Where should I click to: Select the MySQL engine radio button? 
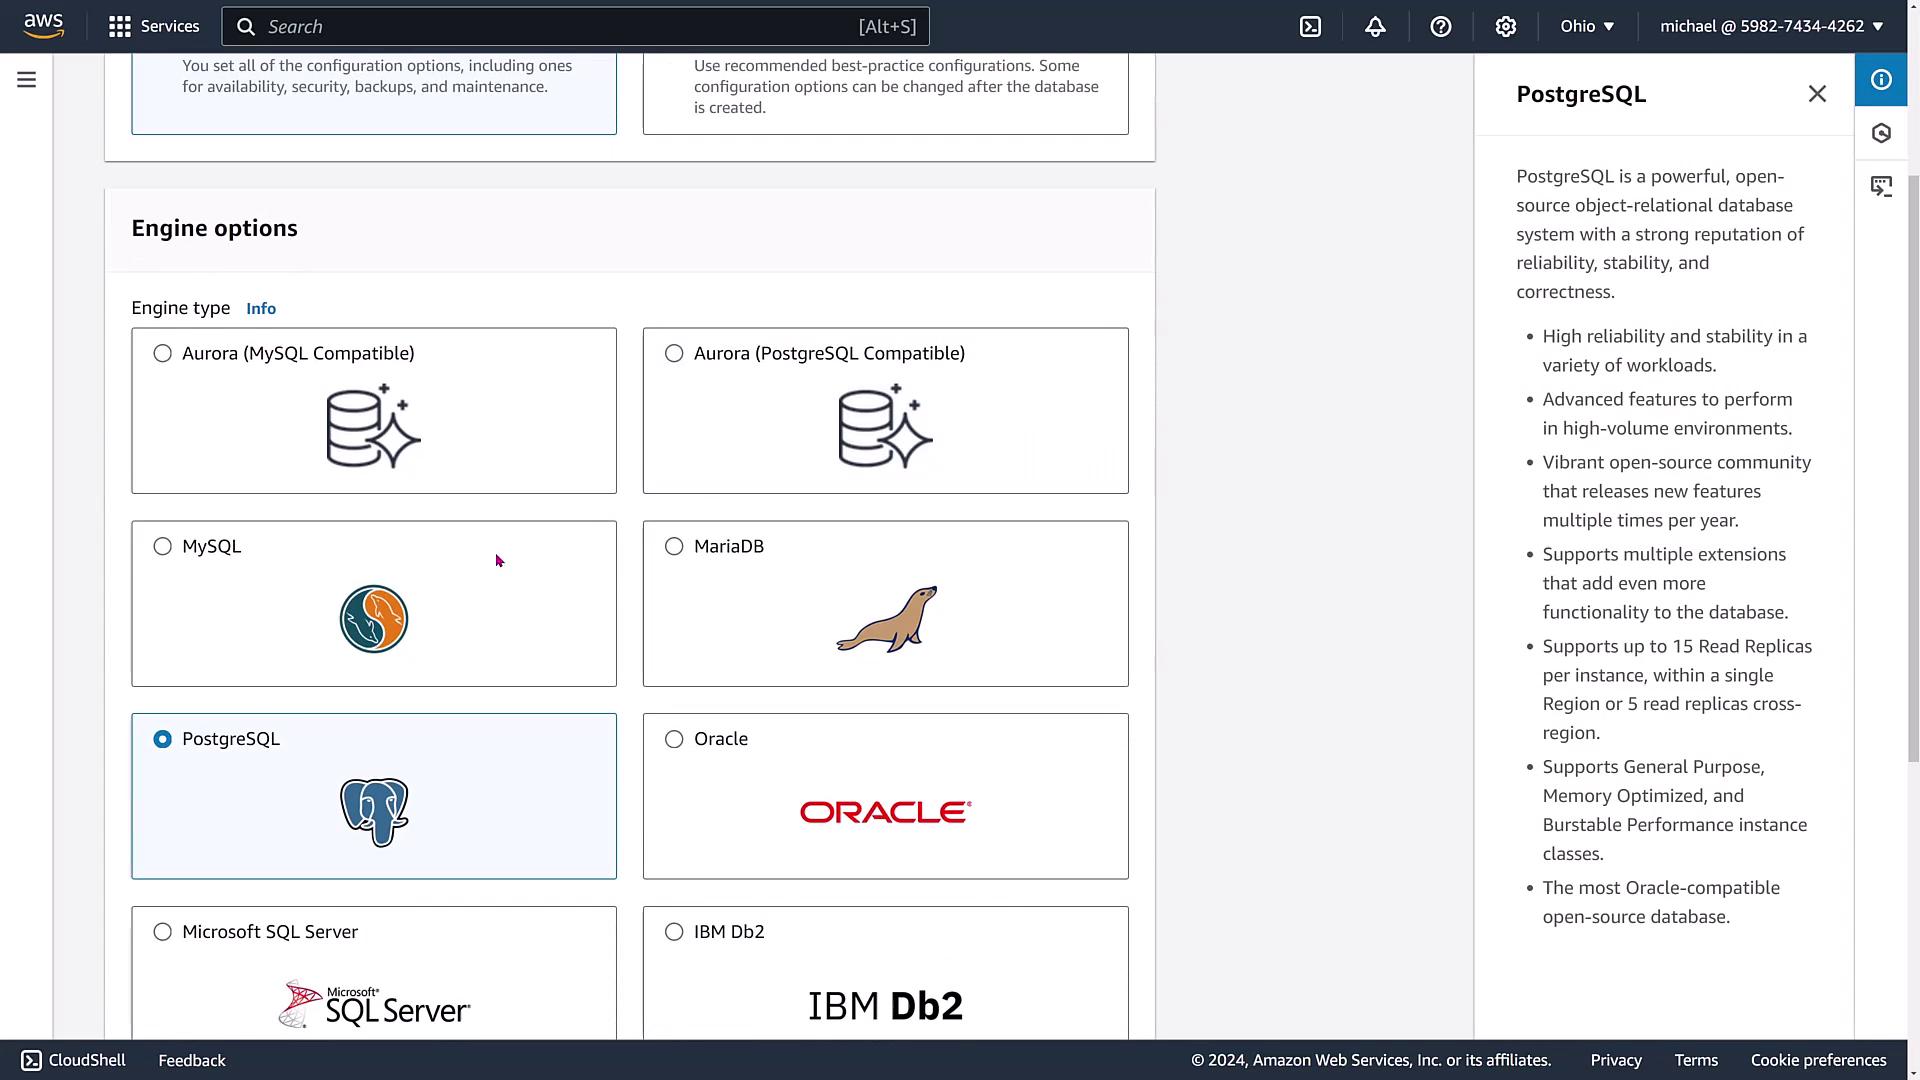(x=162, y=546)
